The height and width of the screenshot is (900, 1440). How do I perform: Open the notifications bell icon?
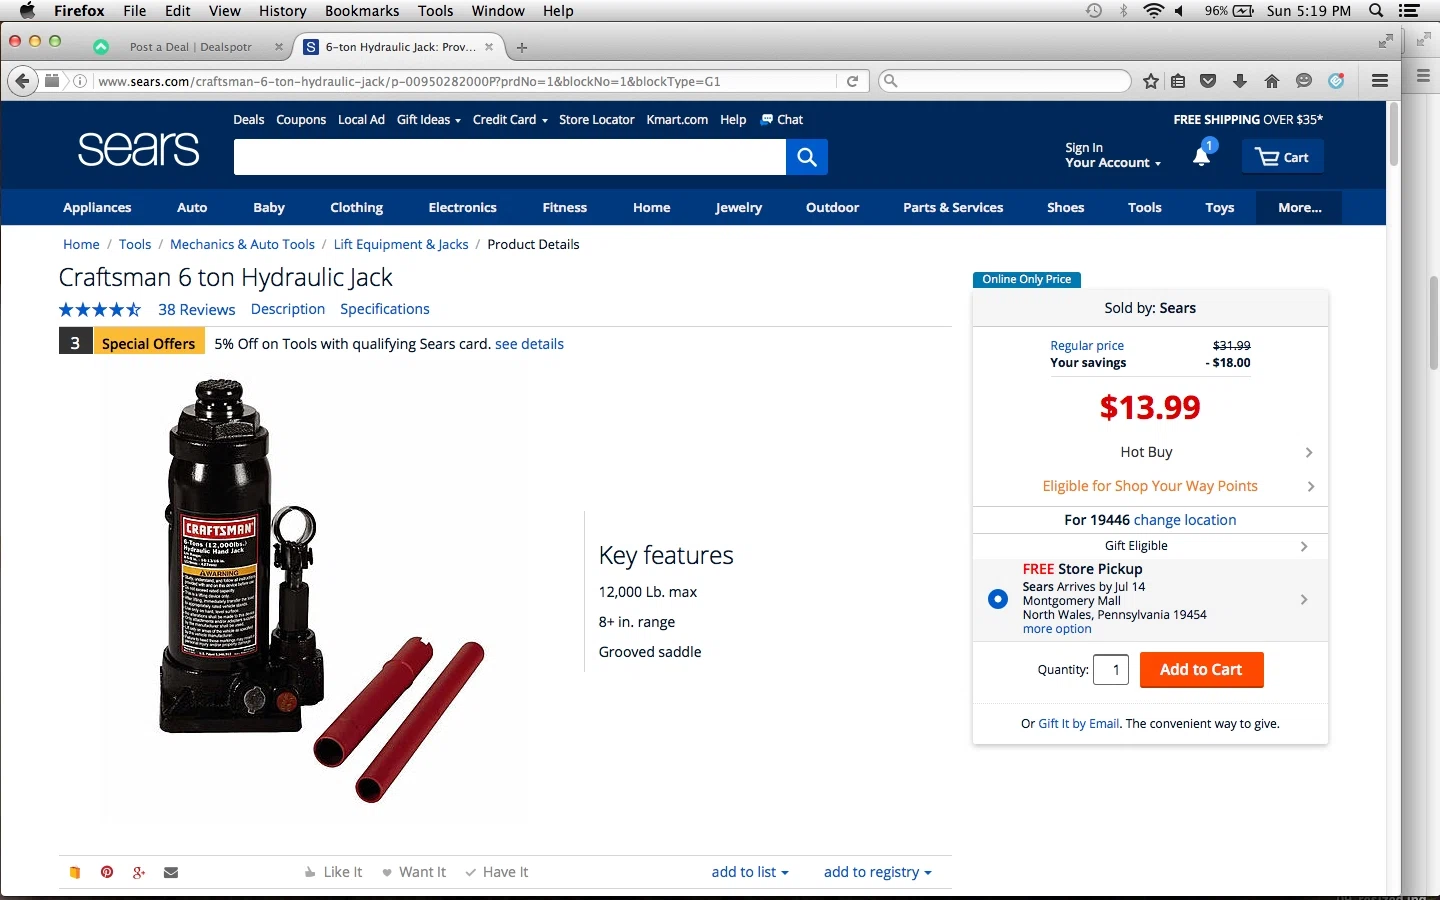pyautogui.click(x=1202, y=155)
